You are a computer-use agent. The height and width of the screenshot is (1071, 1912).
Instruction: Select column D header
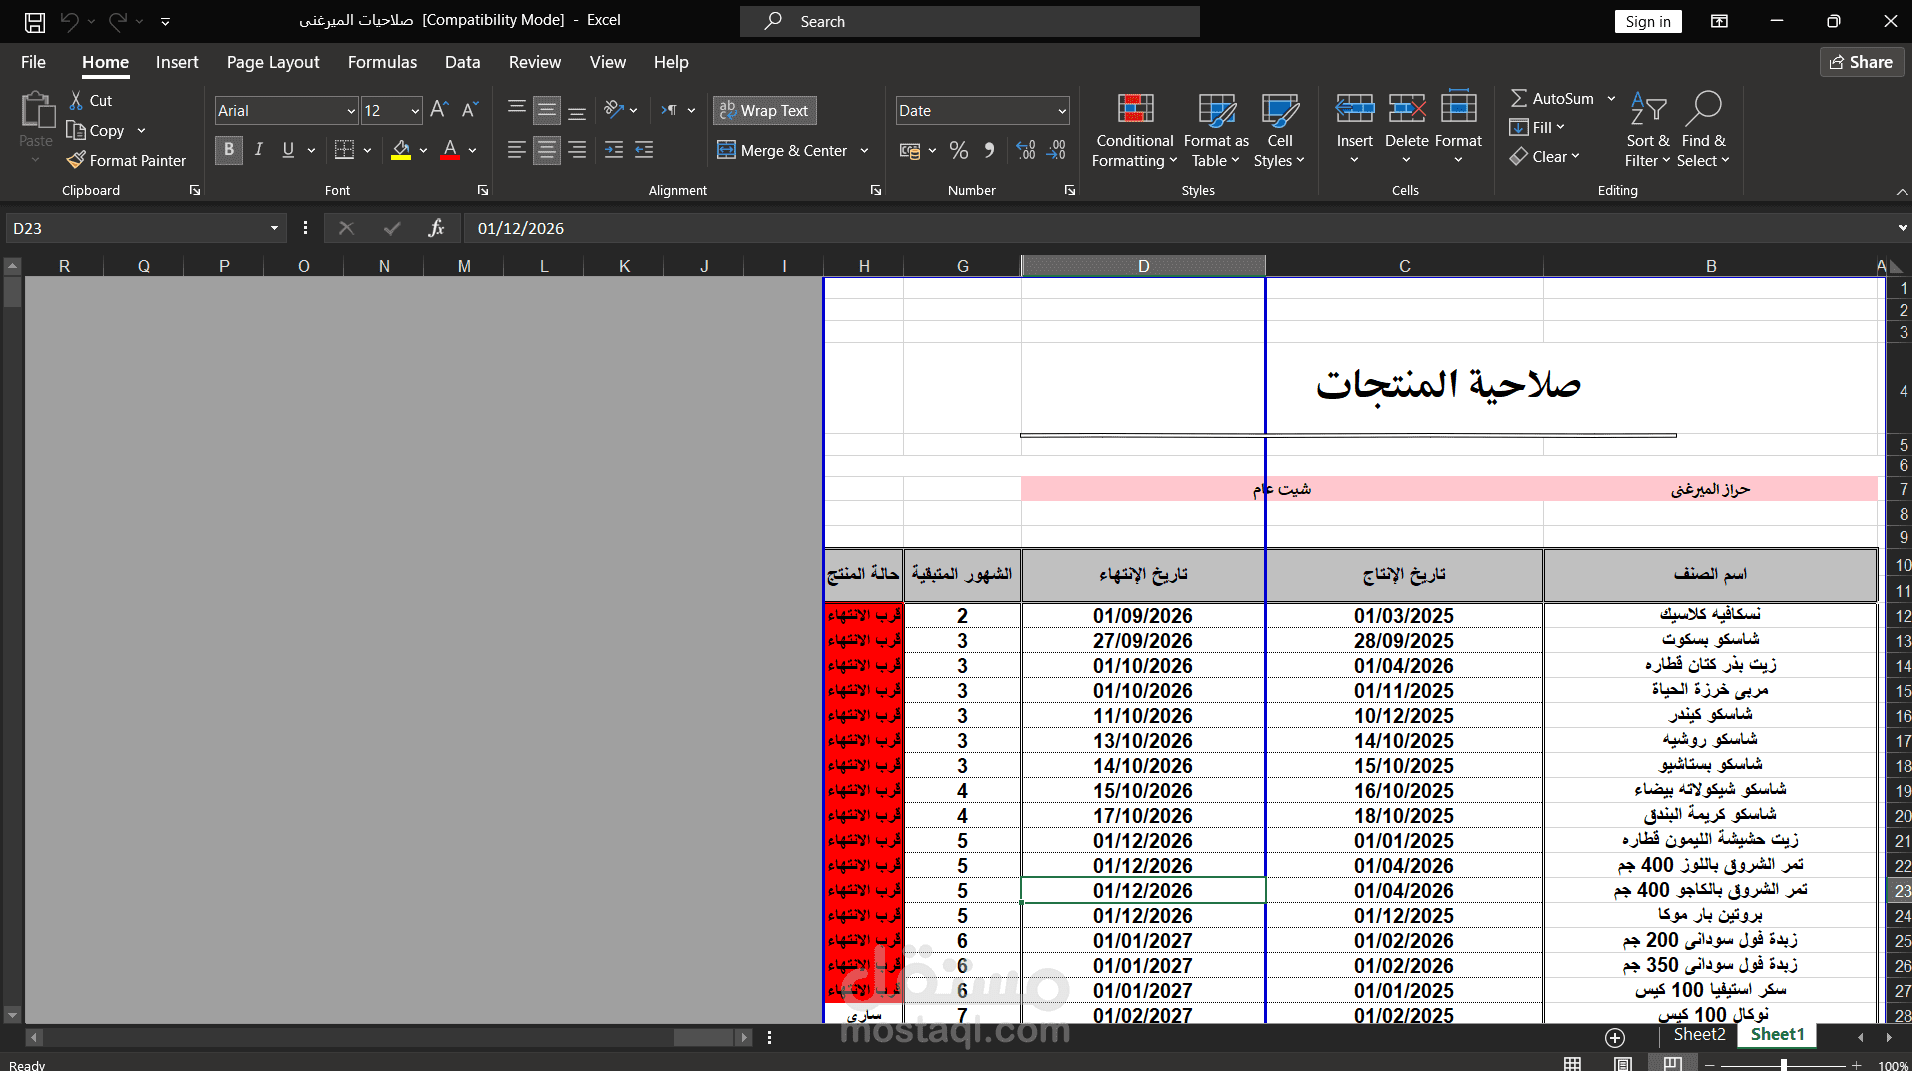point(1143,265)
